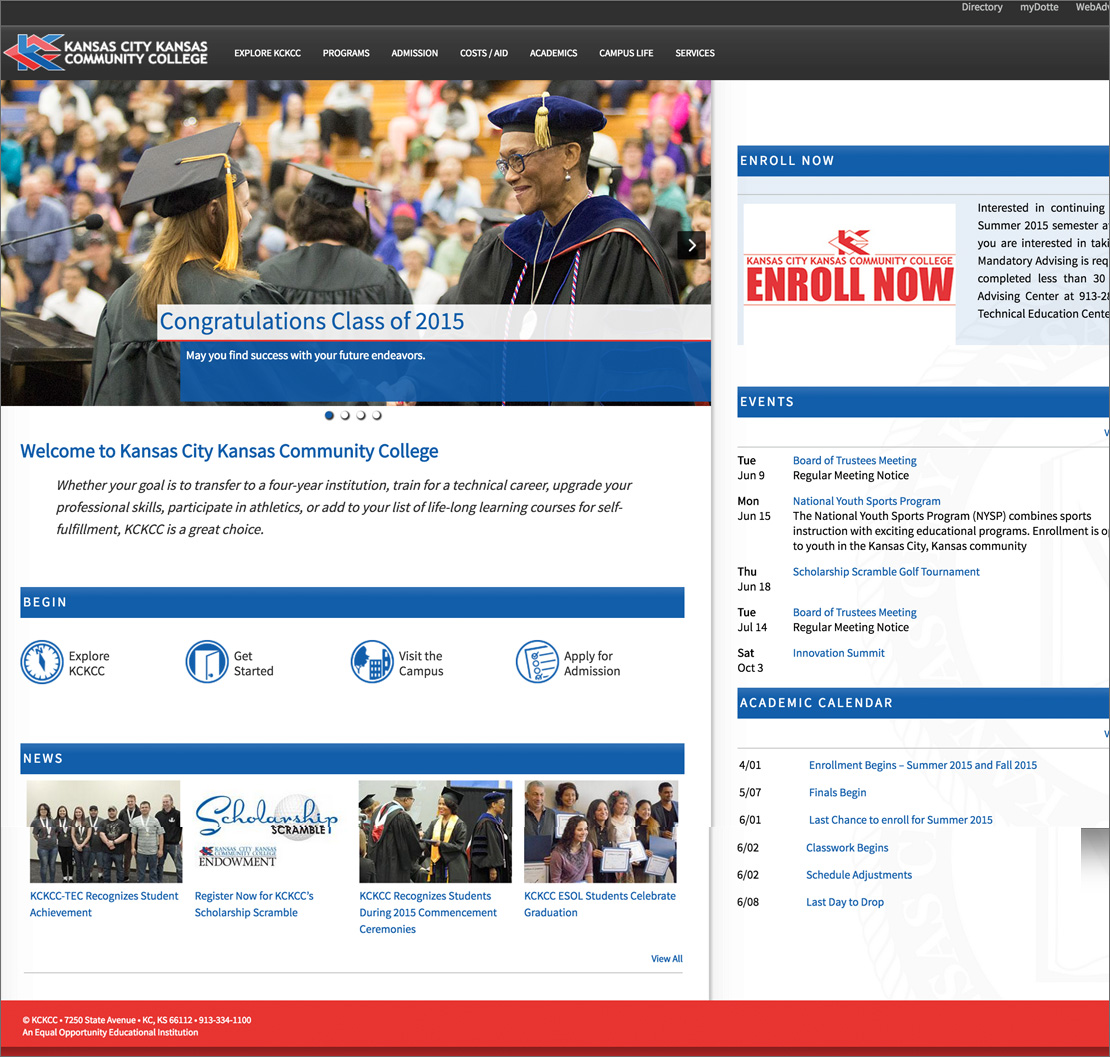The width and height of the screenshot is (1110, 1057).
Task: Open the Directory link at top
Action: (x=982, y=7)
